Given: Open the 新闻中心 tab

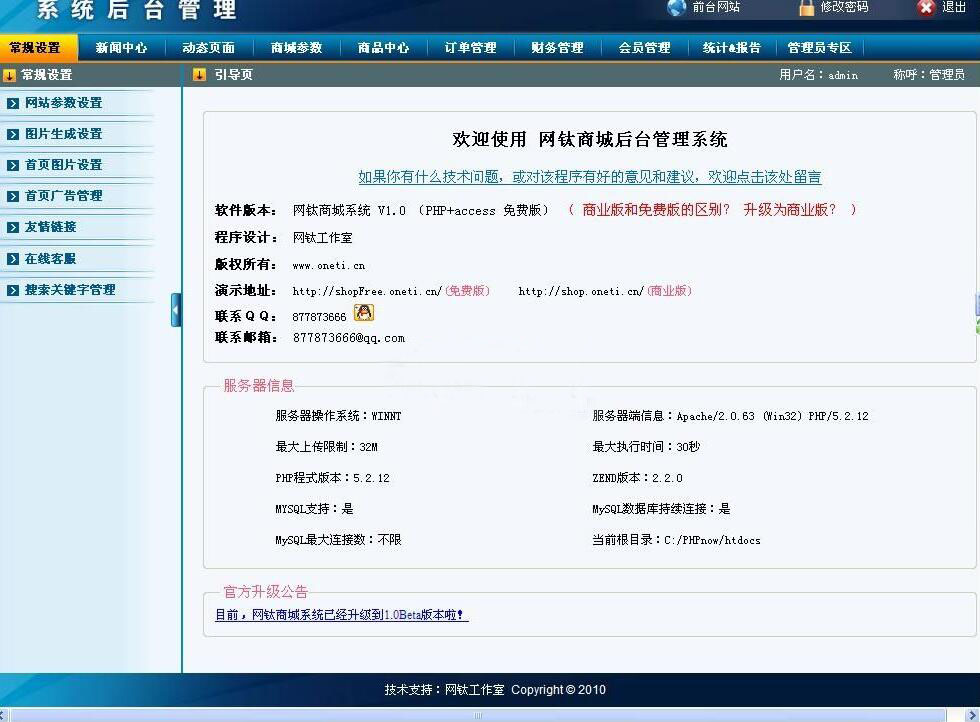Looking at the screenshot, I should point(121,48).
